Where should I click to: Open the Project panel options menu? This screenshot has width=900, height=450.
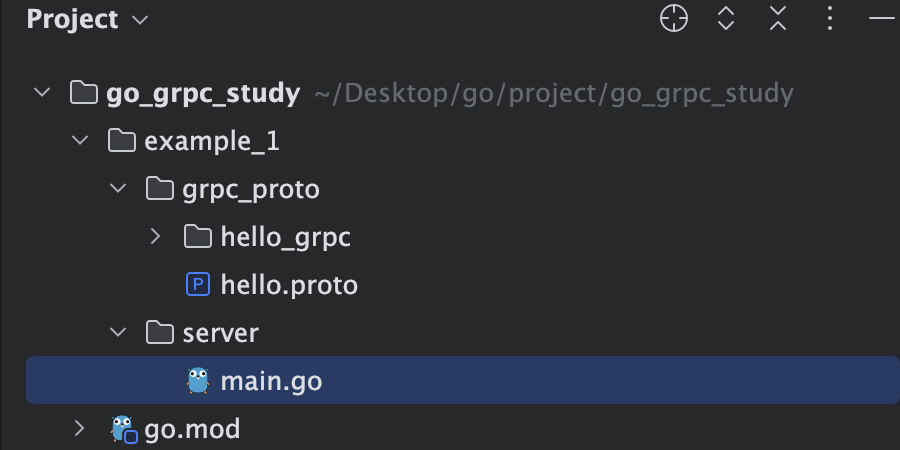click(x=829, y=19)
